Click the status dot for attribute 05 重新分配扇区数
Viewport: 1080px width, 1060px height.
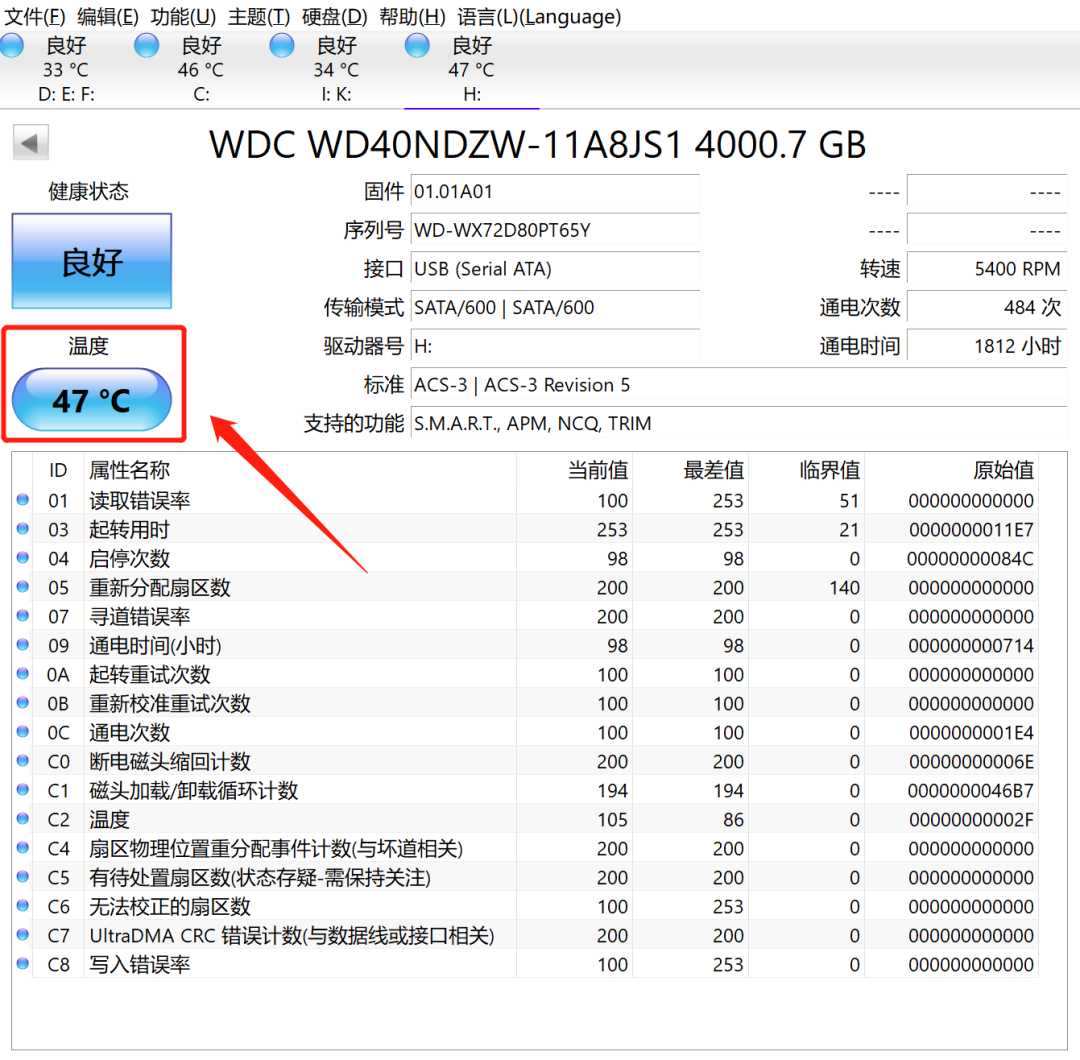(x=23, y=586)
